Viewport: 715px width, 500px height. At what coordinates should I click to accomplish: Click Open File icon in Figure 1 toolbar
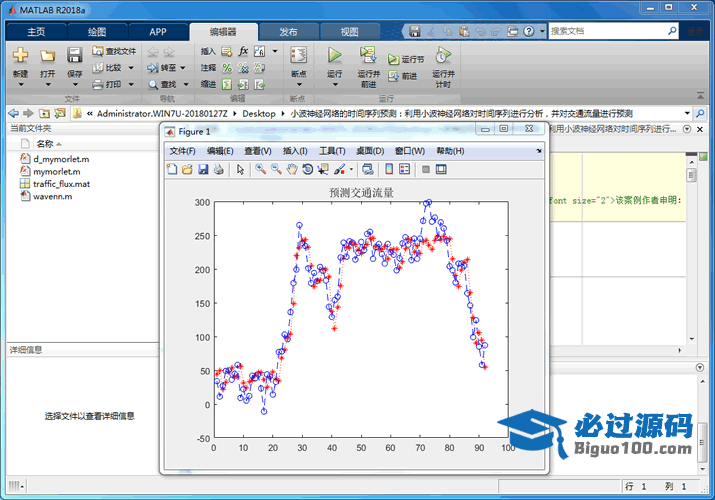pos(187,170)
